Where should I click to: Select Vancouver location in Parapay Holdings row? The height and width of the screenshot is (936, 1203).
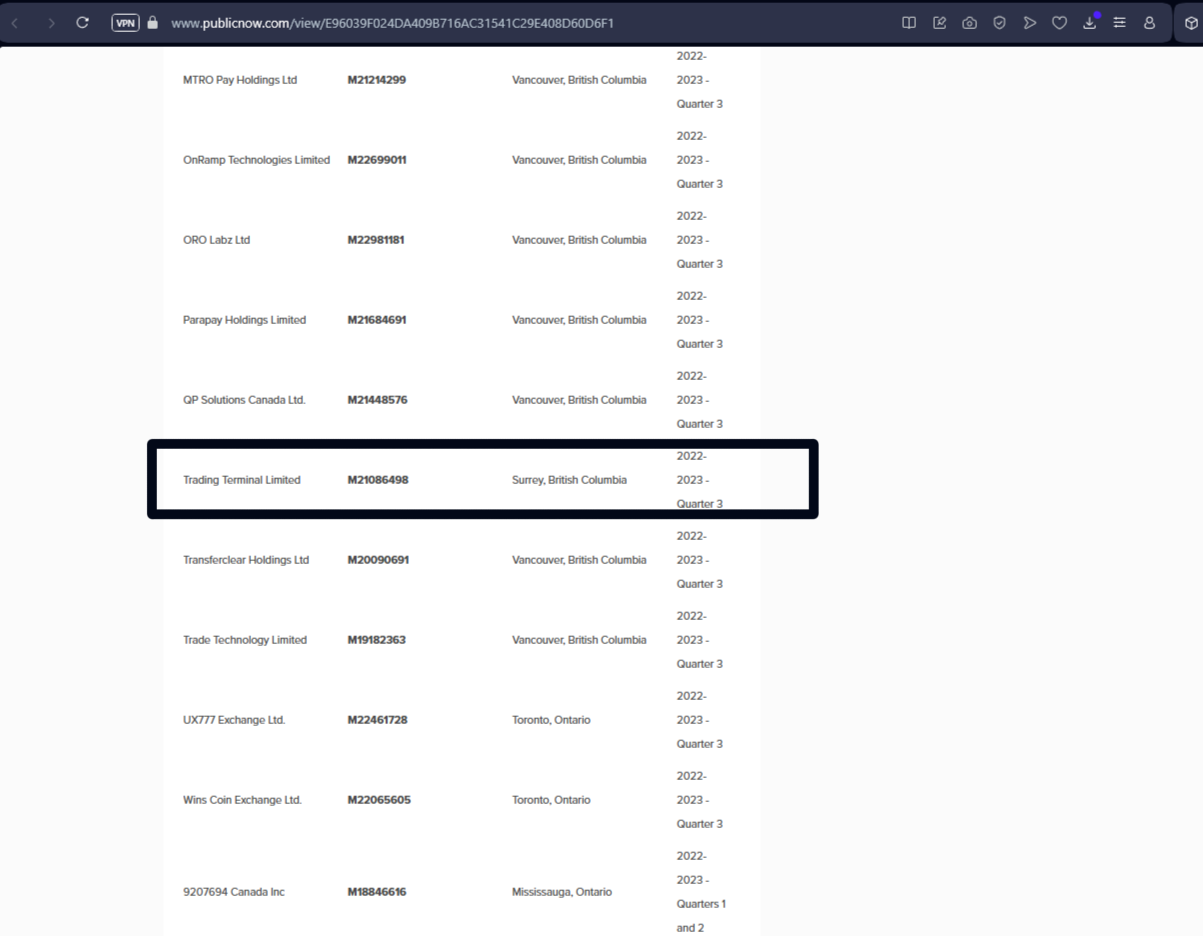[x=579, y=320]
